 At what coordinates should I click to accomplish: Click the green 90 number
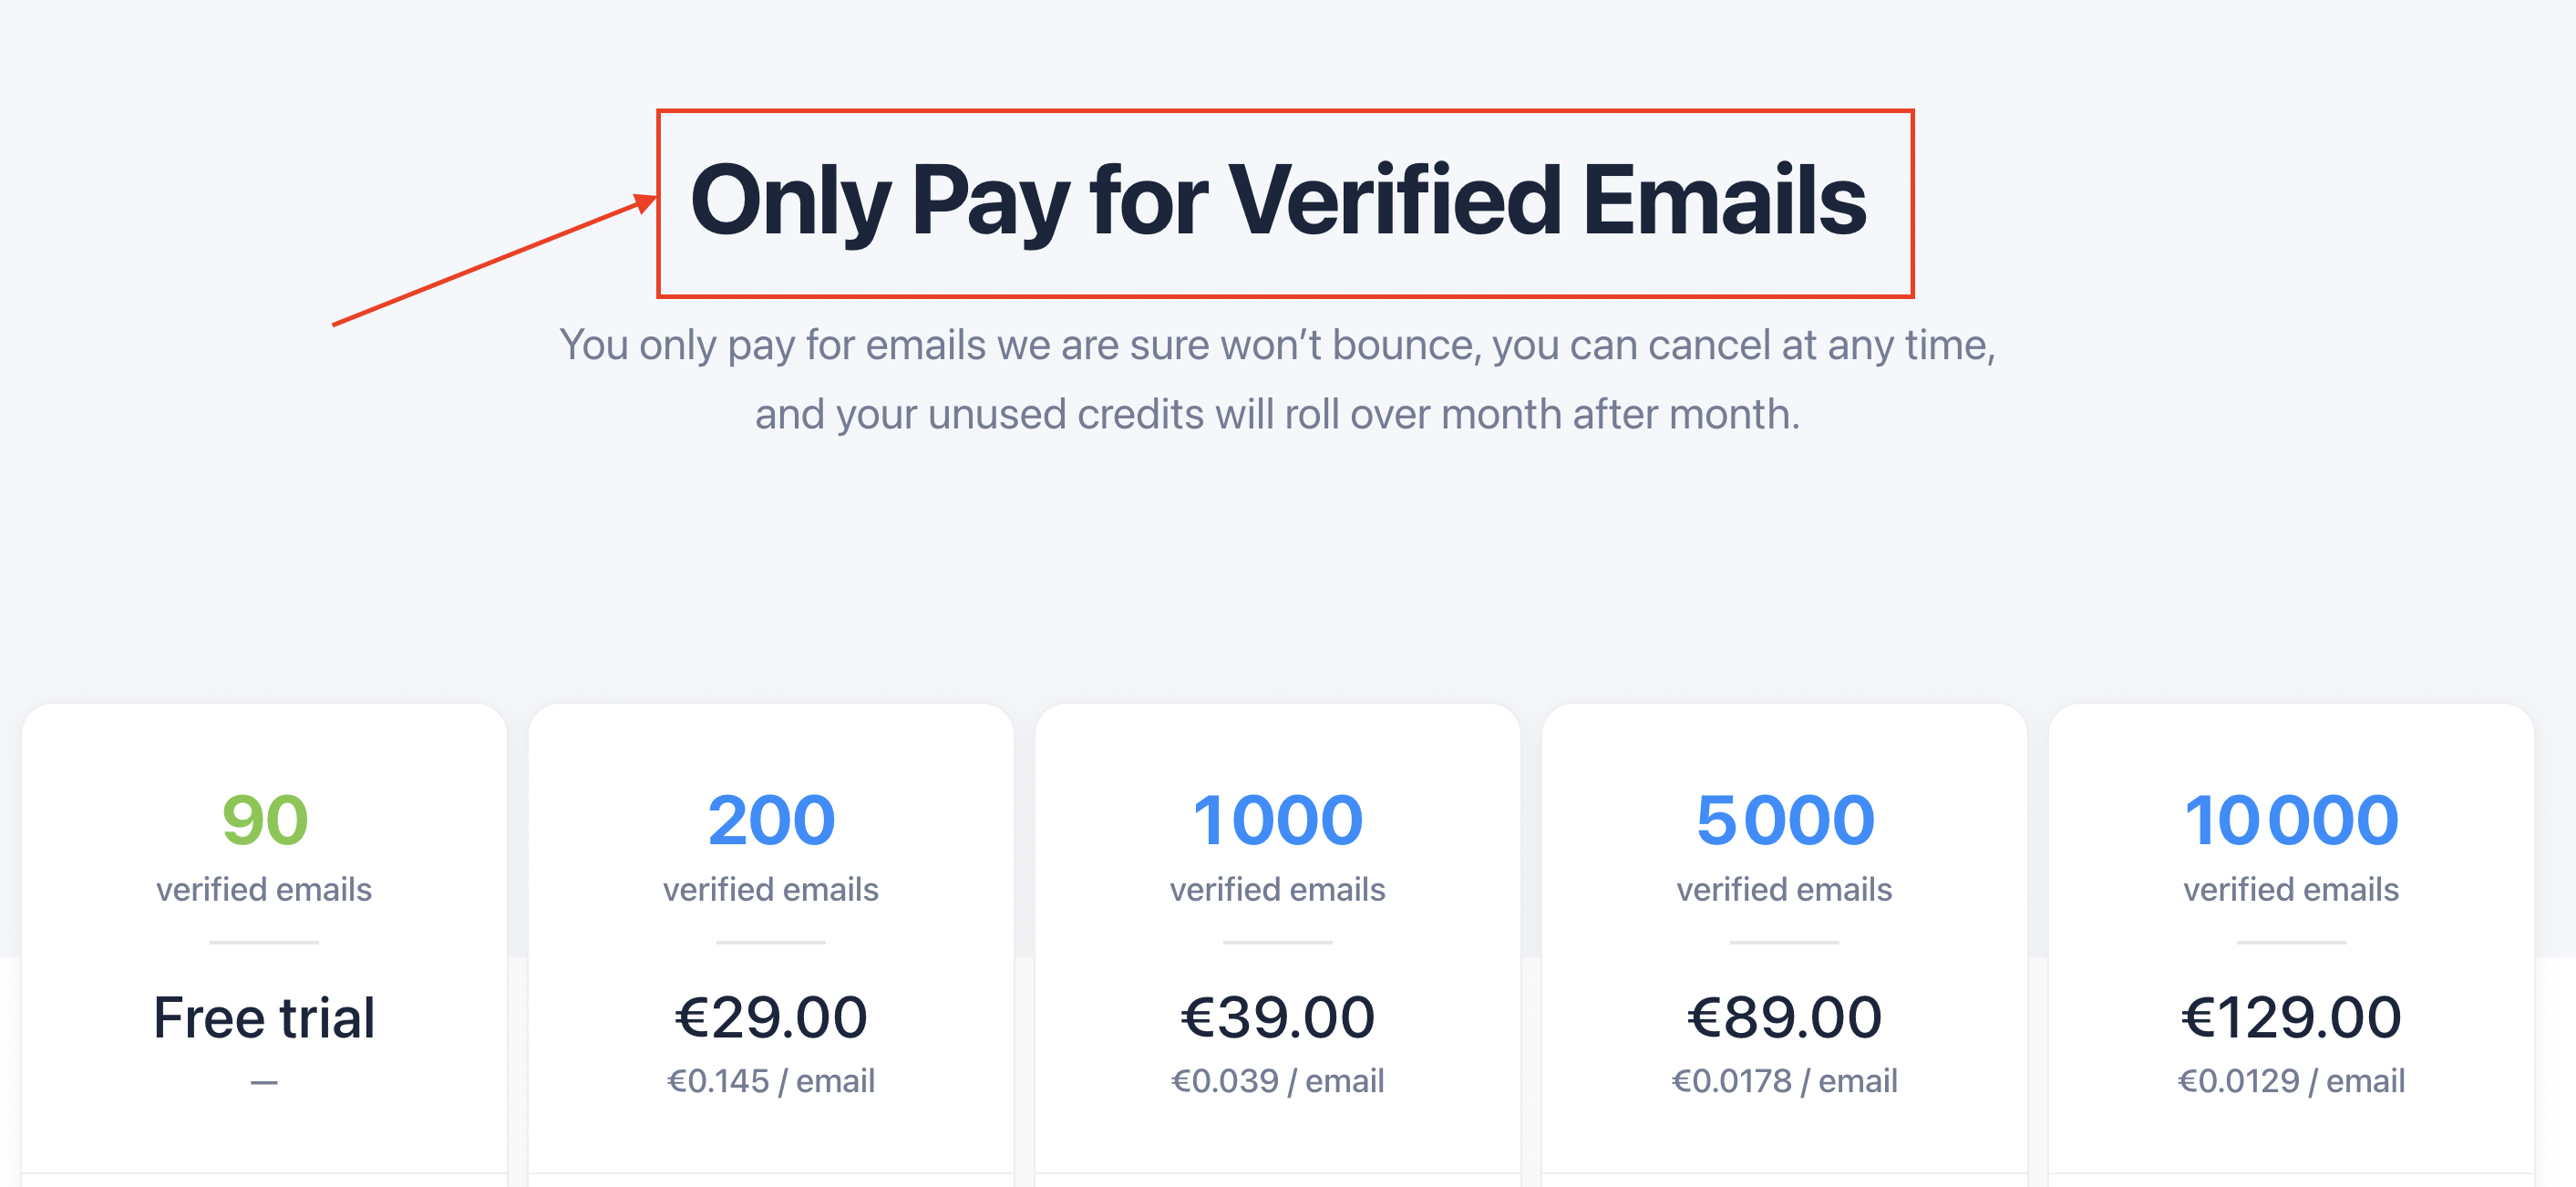264,820
